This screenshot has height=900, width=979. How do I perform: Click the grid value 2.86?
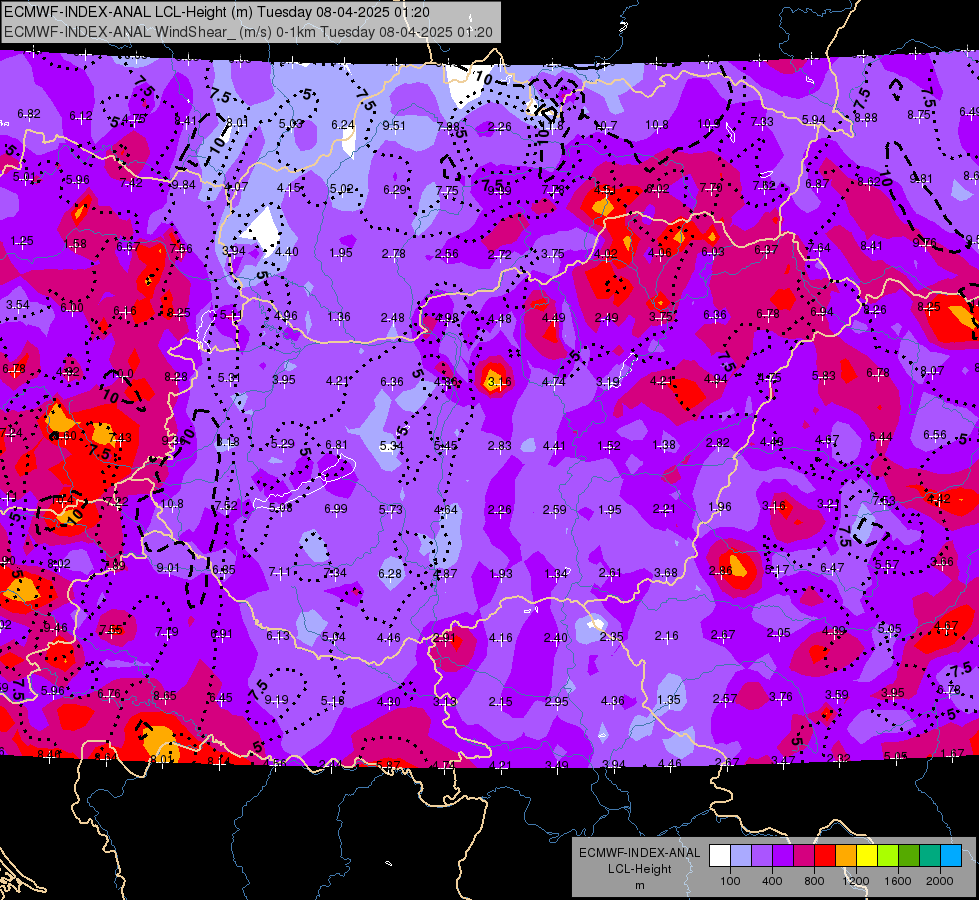pos(721,570)
